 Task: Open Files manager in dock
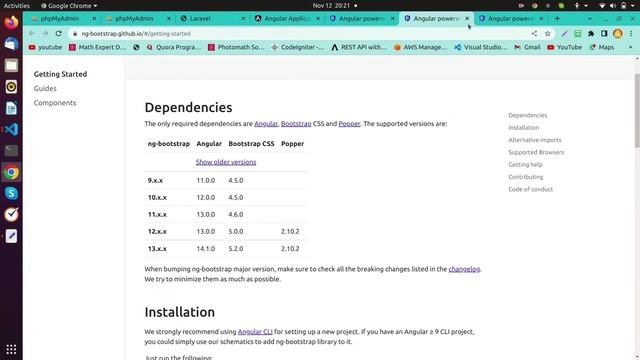coord(11,65)
